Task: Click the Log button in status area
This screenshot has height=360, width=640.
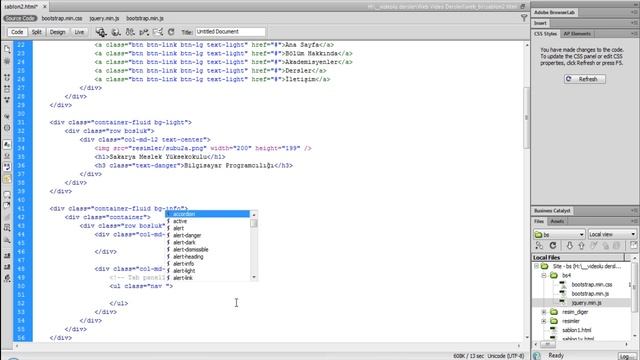Action: [x=626, y=356]
